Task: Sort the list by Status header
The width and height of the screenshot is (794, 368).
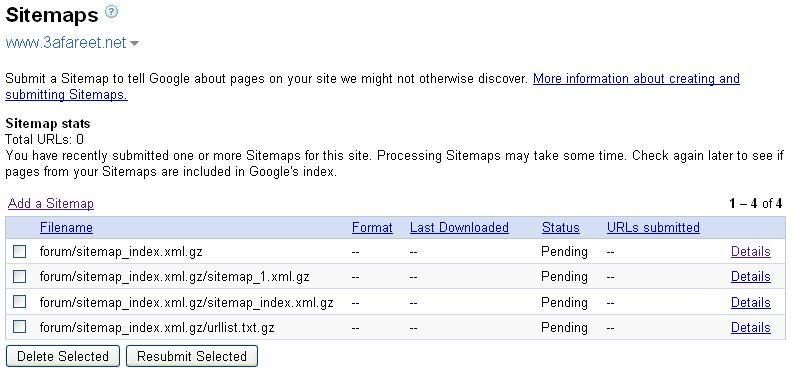Action: tap(561, 228)
